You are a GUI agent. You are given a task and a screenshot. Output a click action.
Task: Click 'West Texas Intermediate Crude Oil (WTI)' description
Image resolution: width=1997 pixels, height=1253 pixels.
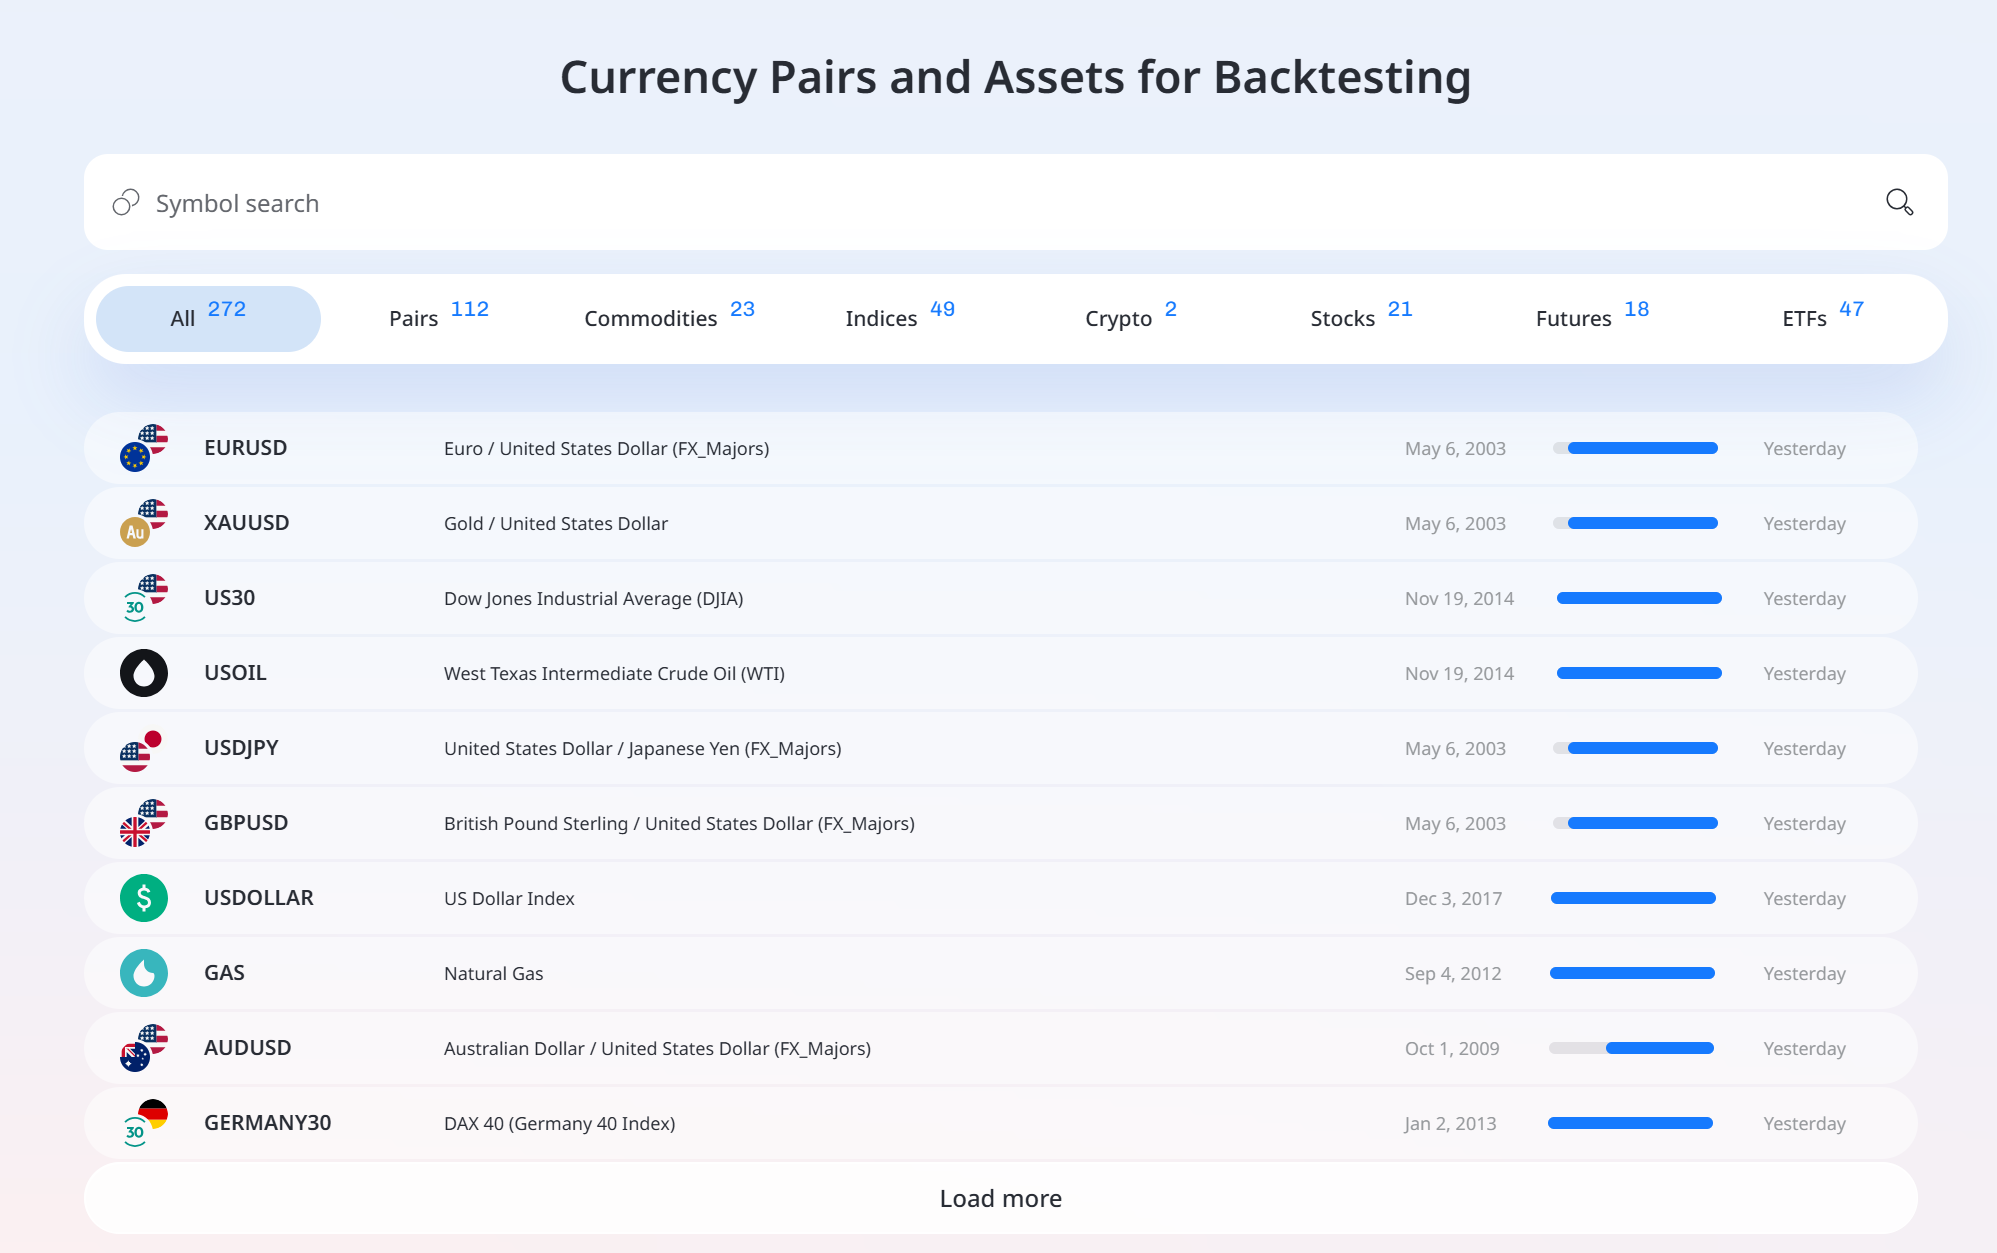click(x=614, y=673)
